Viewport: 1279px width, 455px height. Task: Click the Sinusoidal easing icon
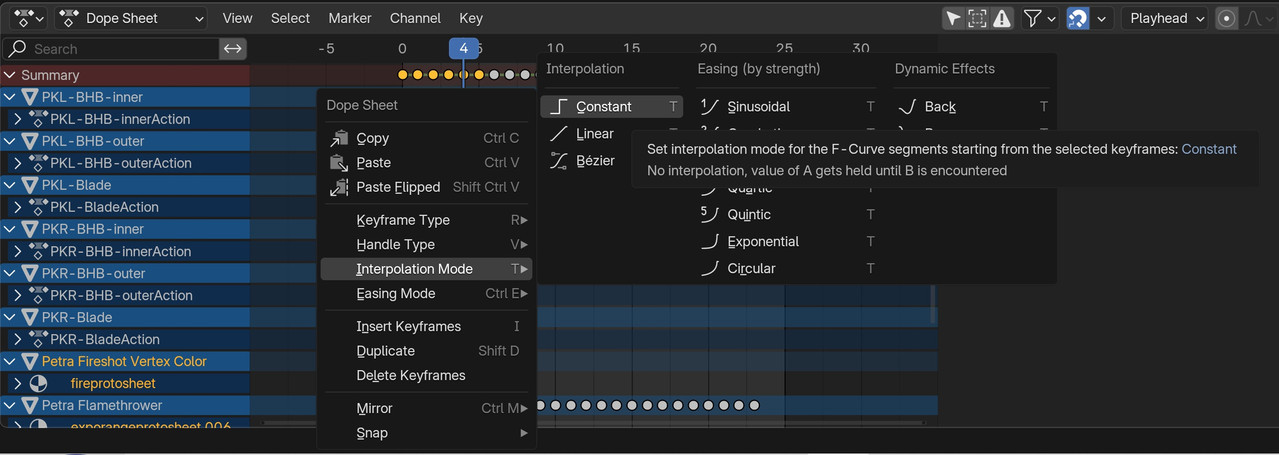pos(710,106)
